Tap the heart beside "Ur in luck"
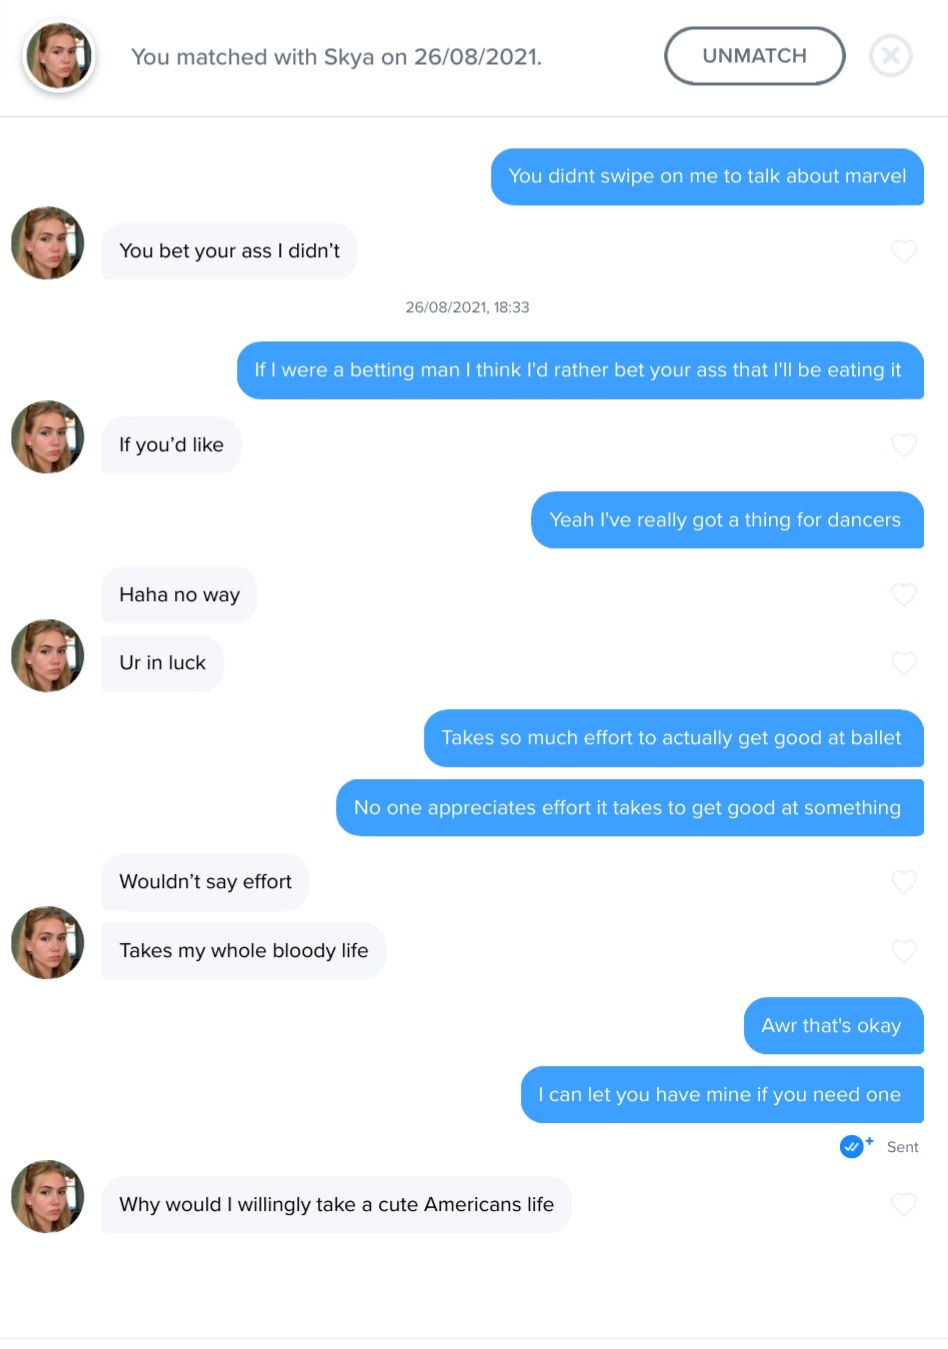The width and height of the screenshot is (948, 1349). [903, 663]
